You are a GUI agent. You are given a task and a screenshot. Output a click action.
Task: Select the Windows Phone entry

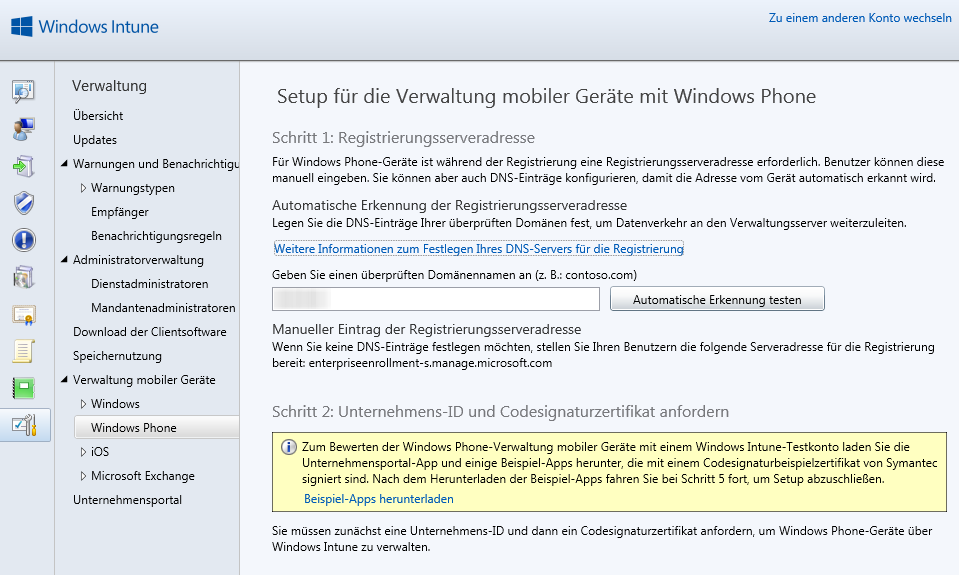pyautogui.click(x=157, y=428)
